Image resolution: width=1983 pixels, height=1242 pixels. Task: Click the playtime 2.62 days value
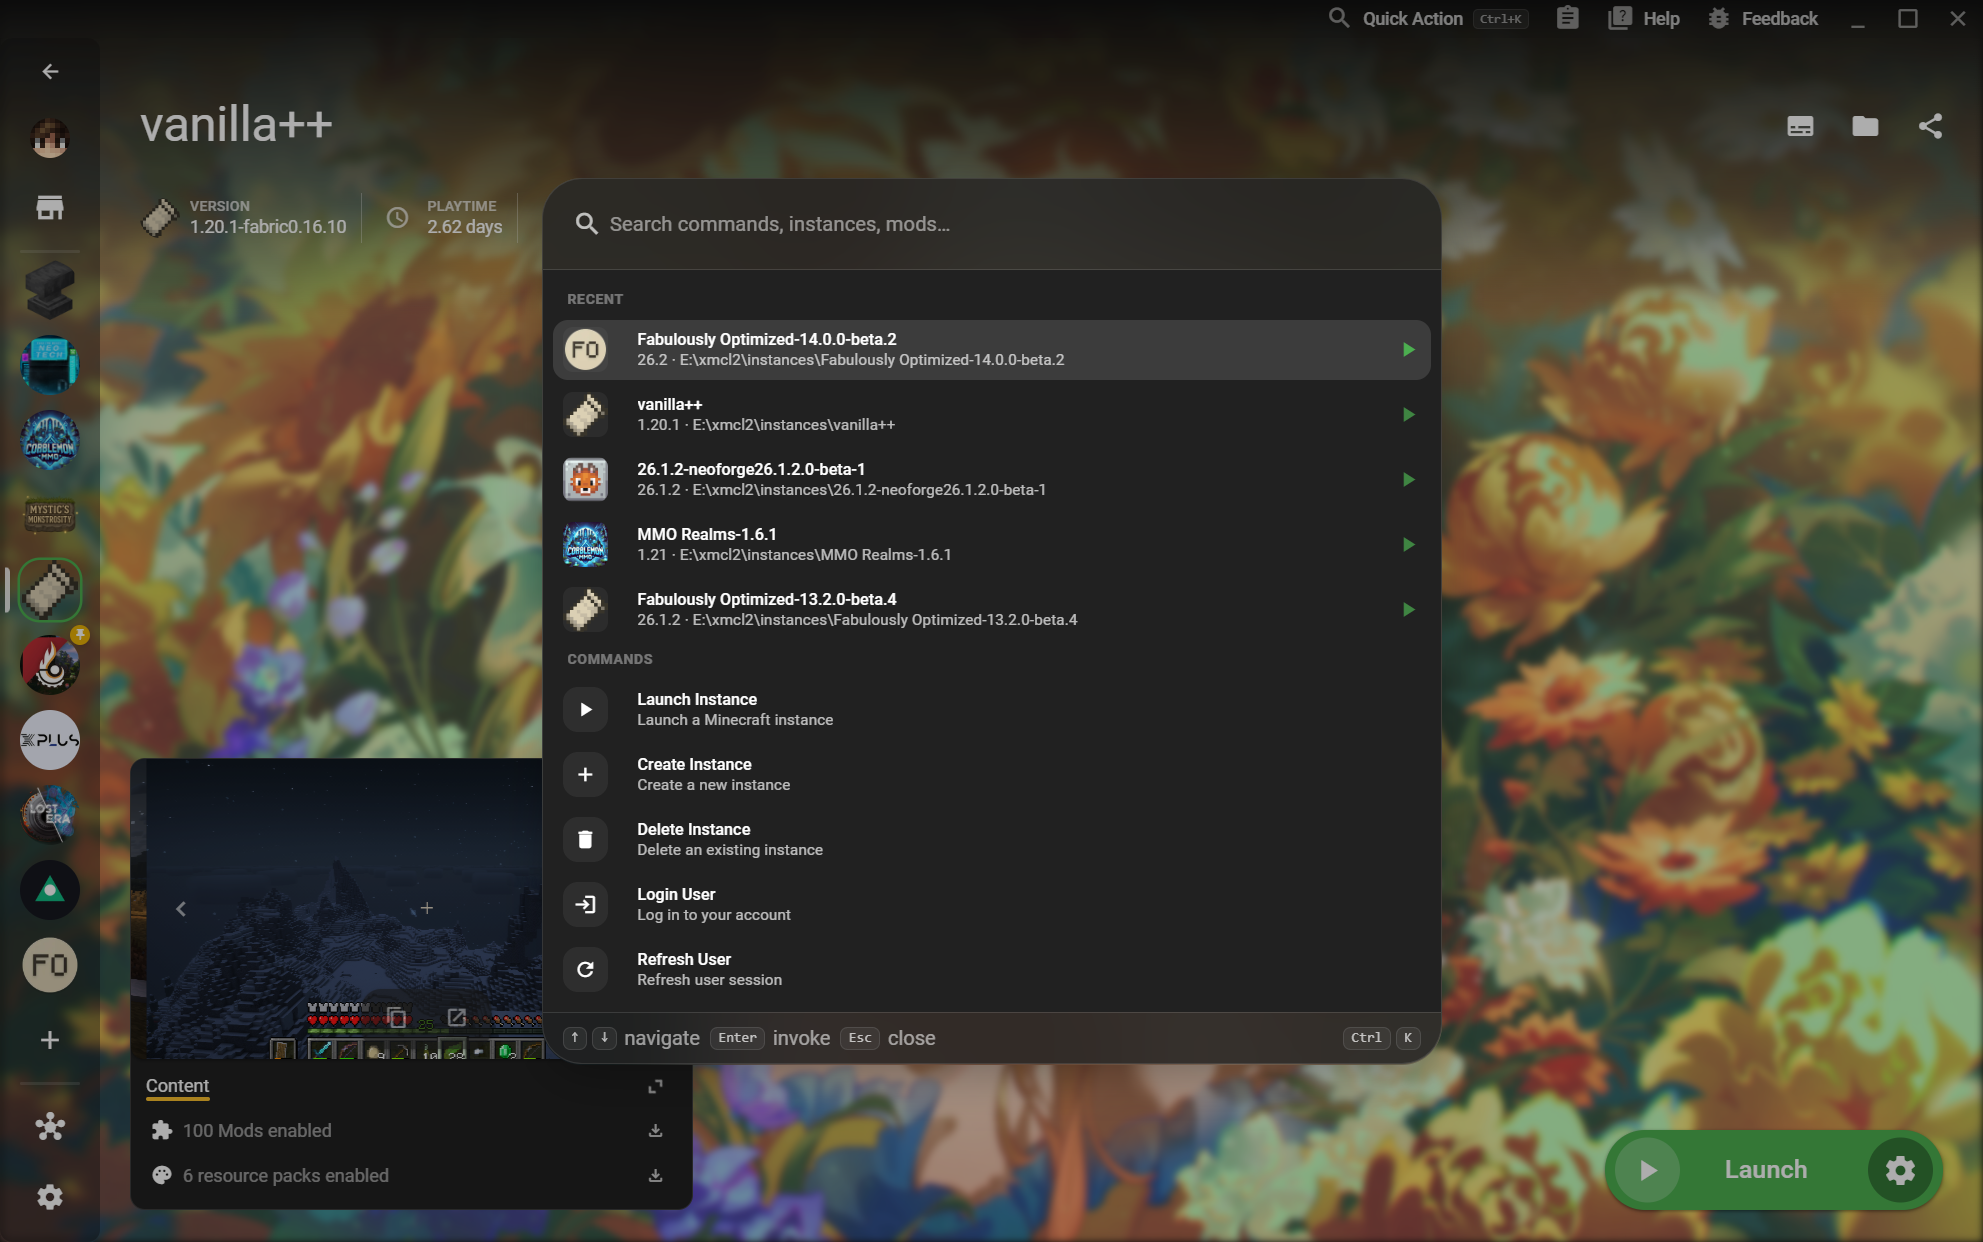465,227
